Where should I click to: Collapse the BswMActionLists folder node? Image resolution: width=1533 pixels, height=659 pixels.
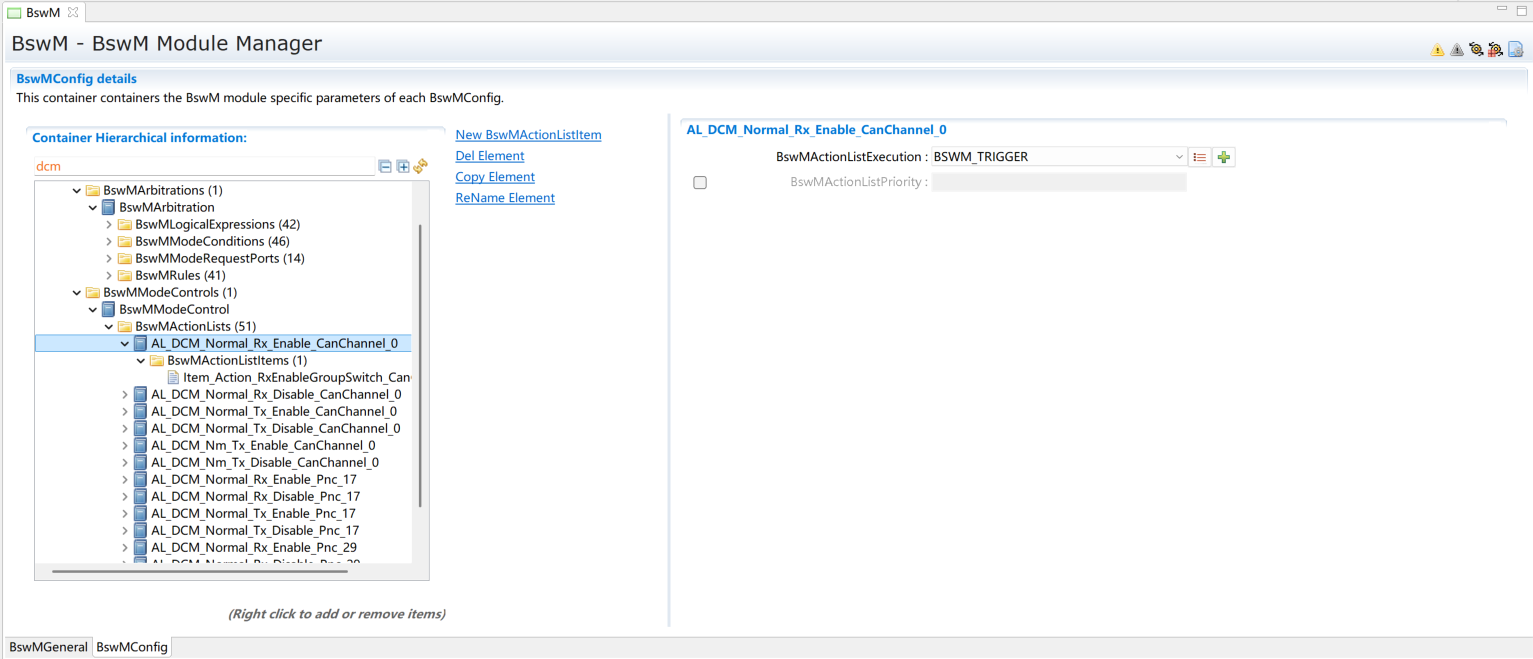109,327
